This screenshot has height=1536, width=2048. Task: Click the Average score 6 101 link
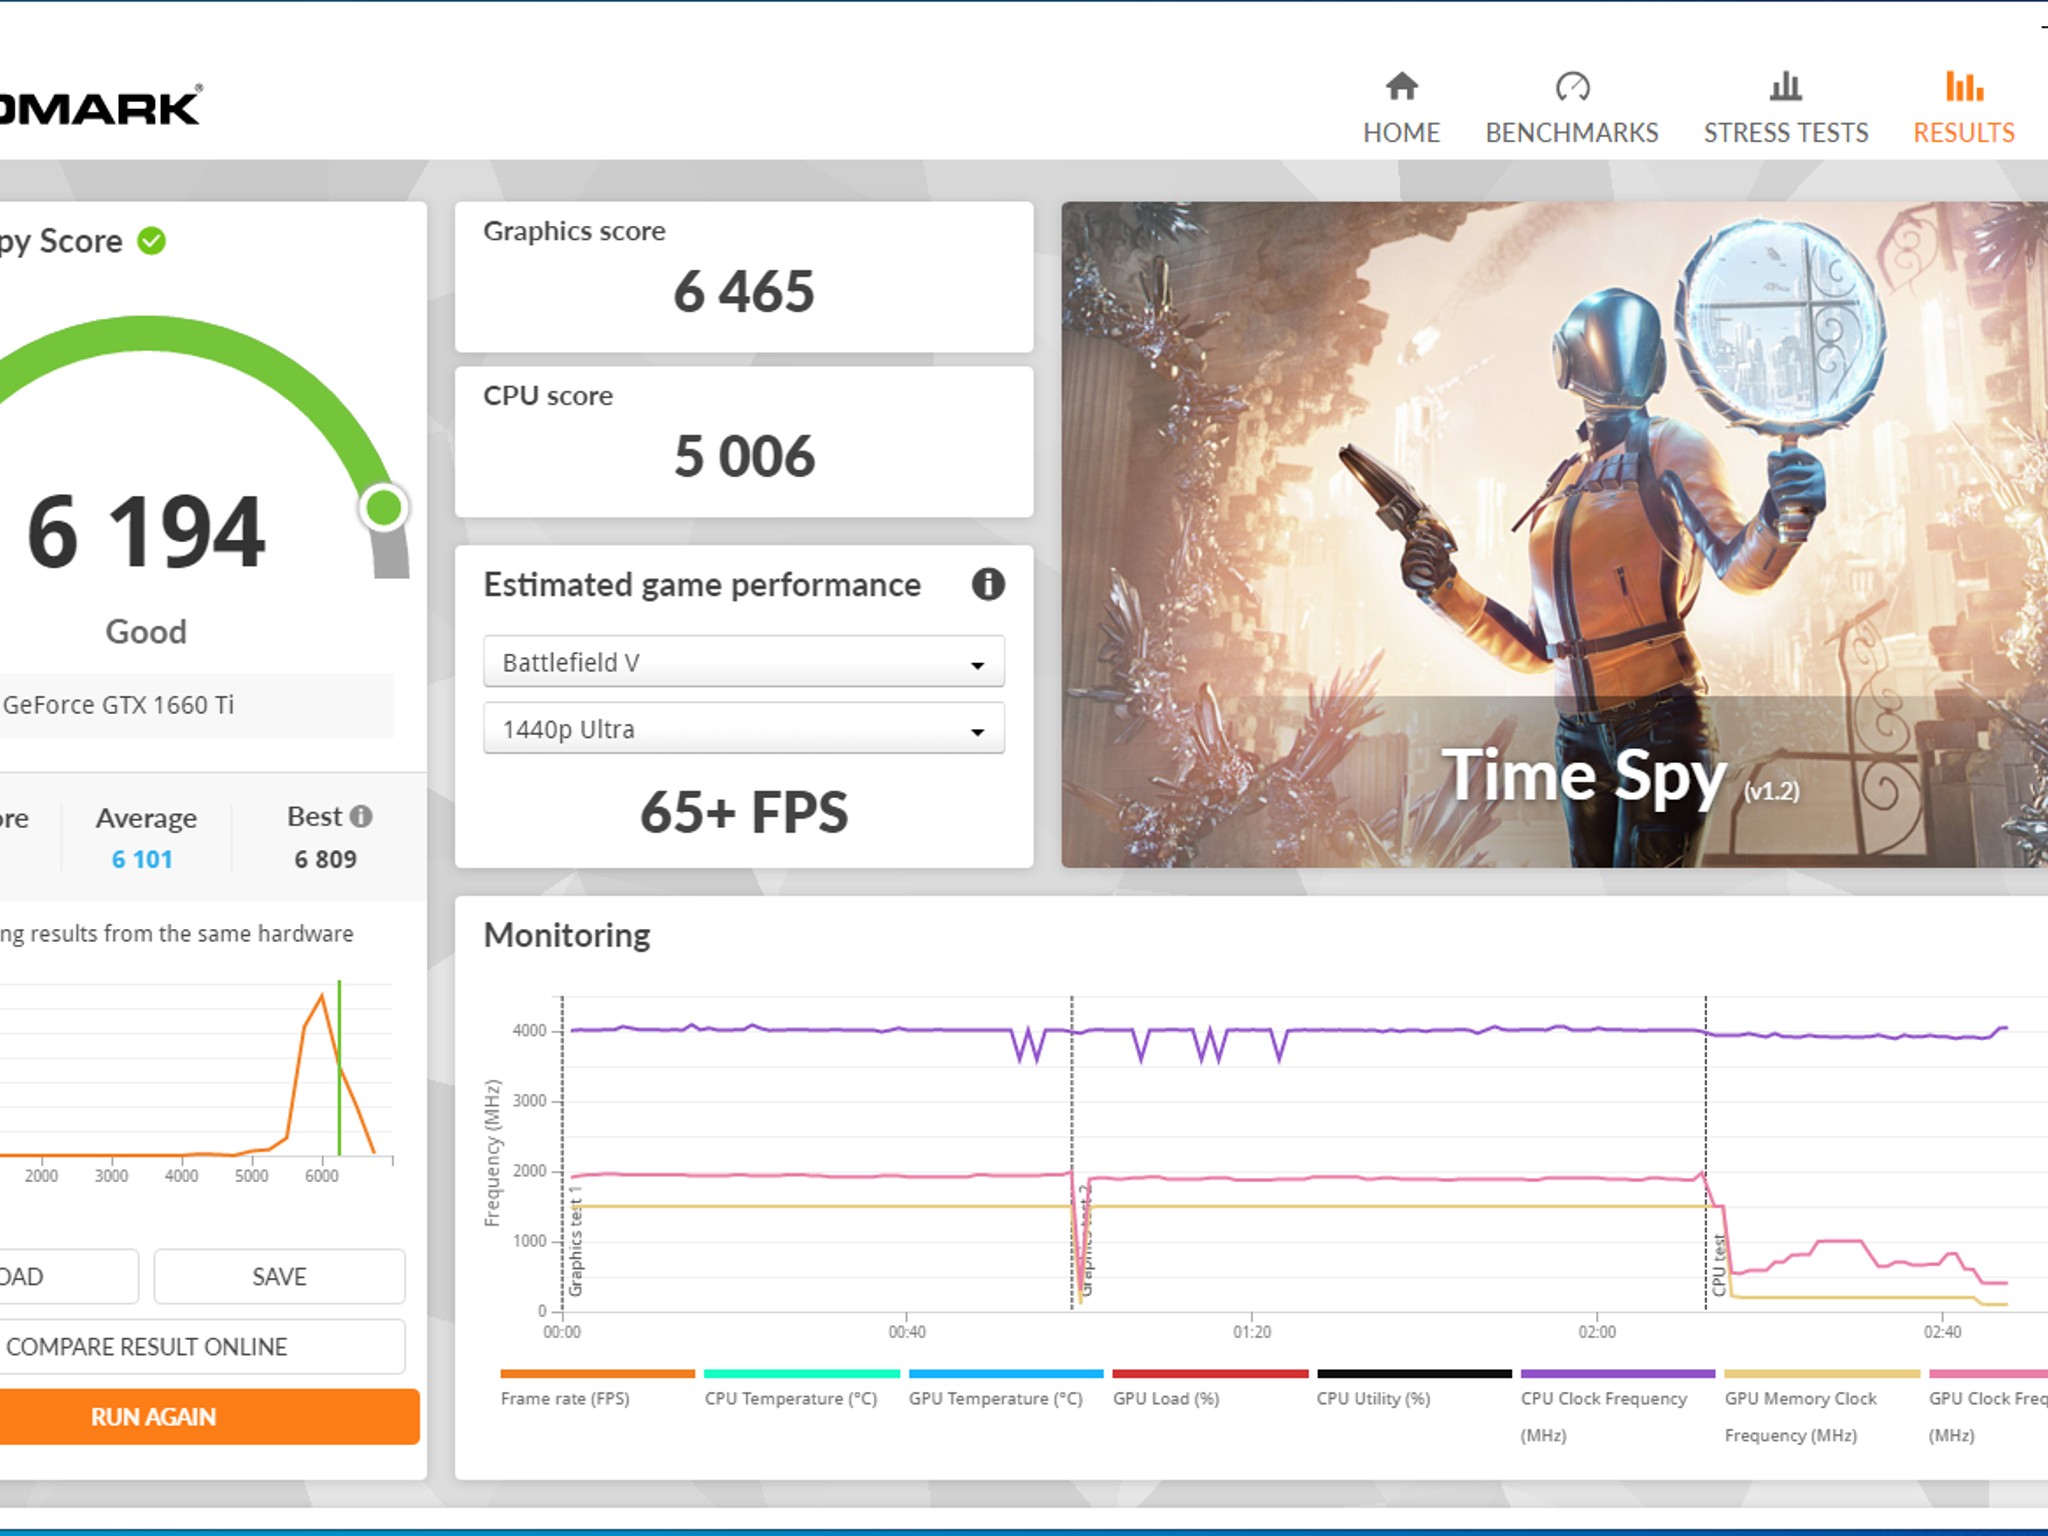pos(143,858)
